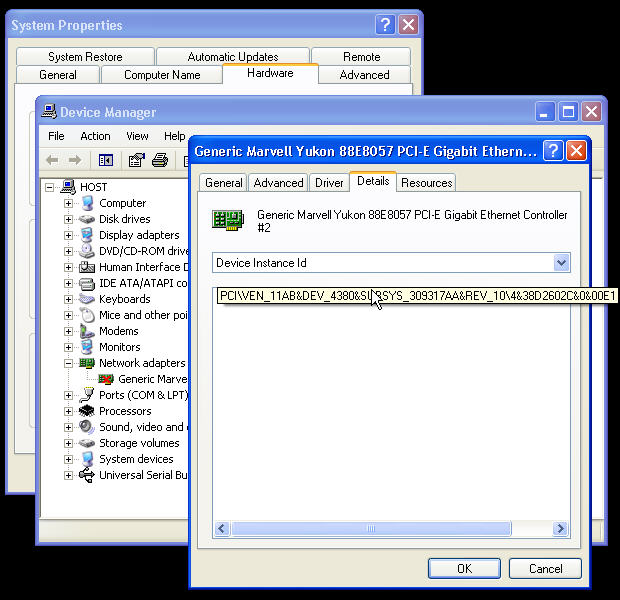
Task: Switch to the Advanced tab of adapter dialog
Action: point(278,183)
